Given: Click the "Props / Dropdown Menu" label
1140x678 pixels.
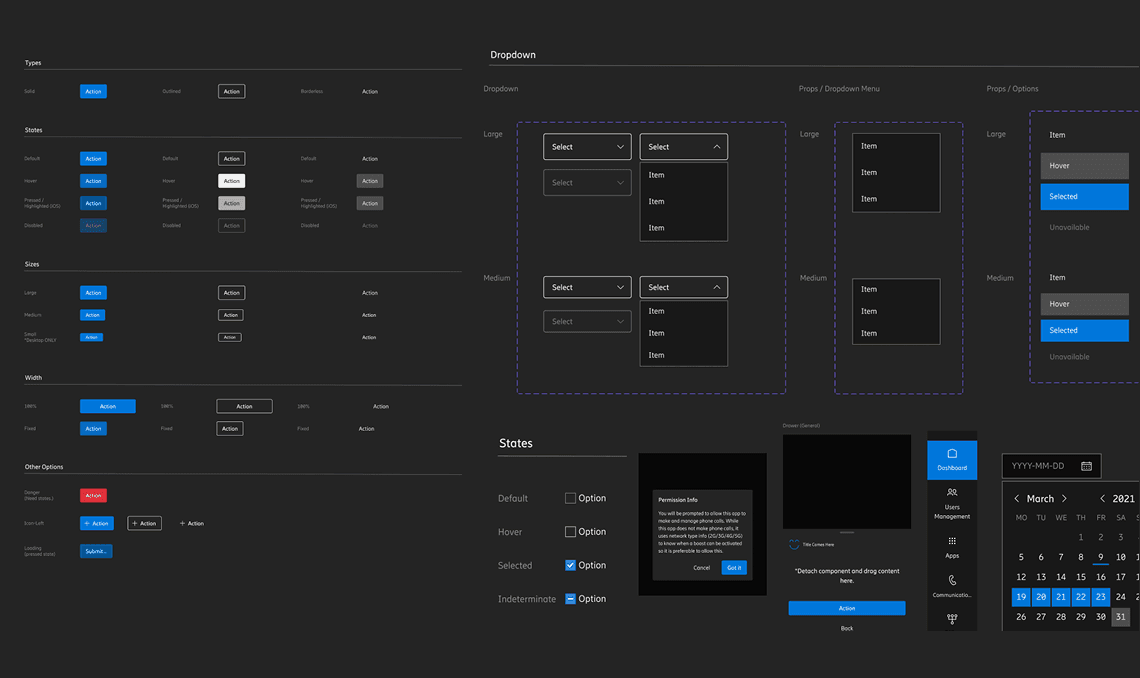Looking at the screenshot, I should click(839, 89).
